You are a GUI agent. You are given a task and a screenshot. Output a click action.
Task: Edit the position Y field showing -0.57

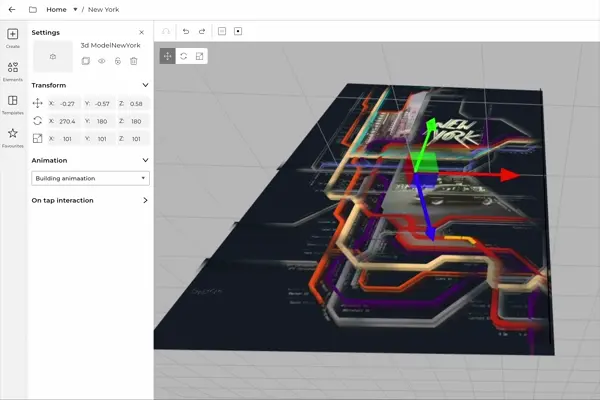pyautogui.click(x=99, y=103)
